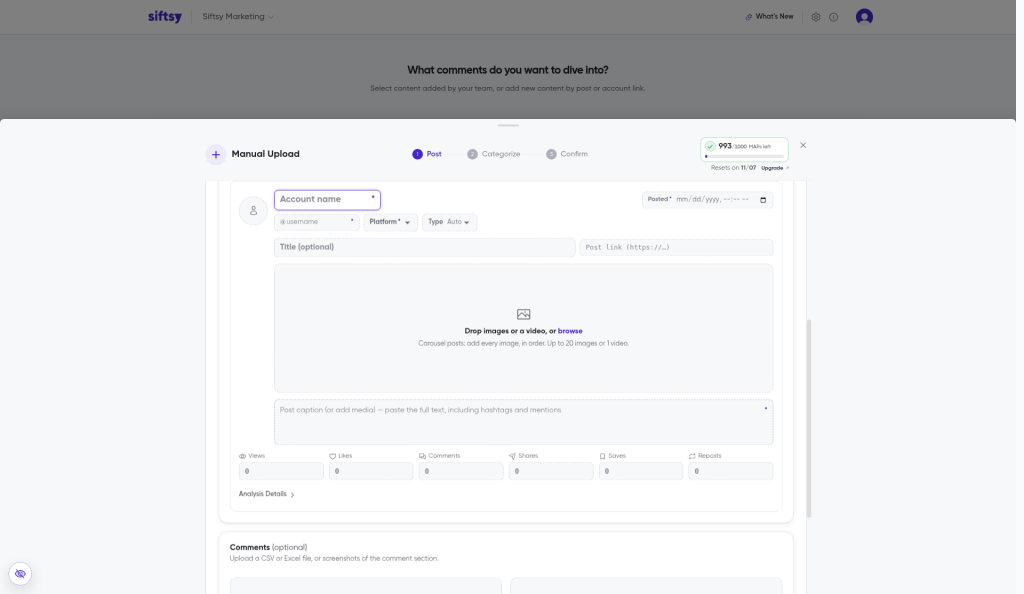Select the Post step tab

click(426, 154)
